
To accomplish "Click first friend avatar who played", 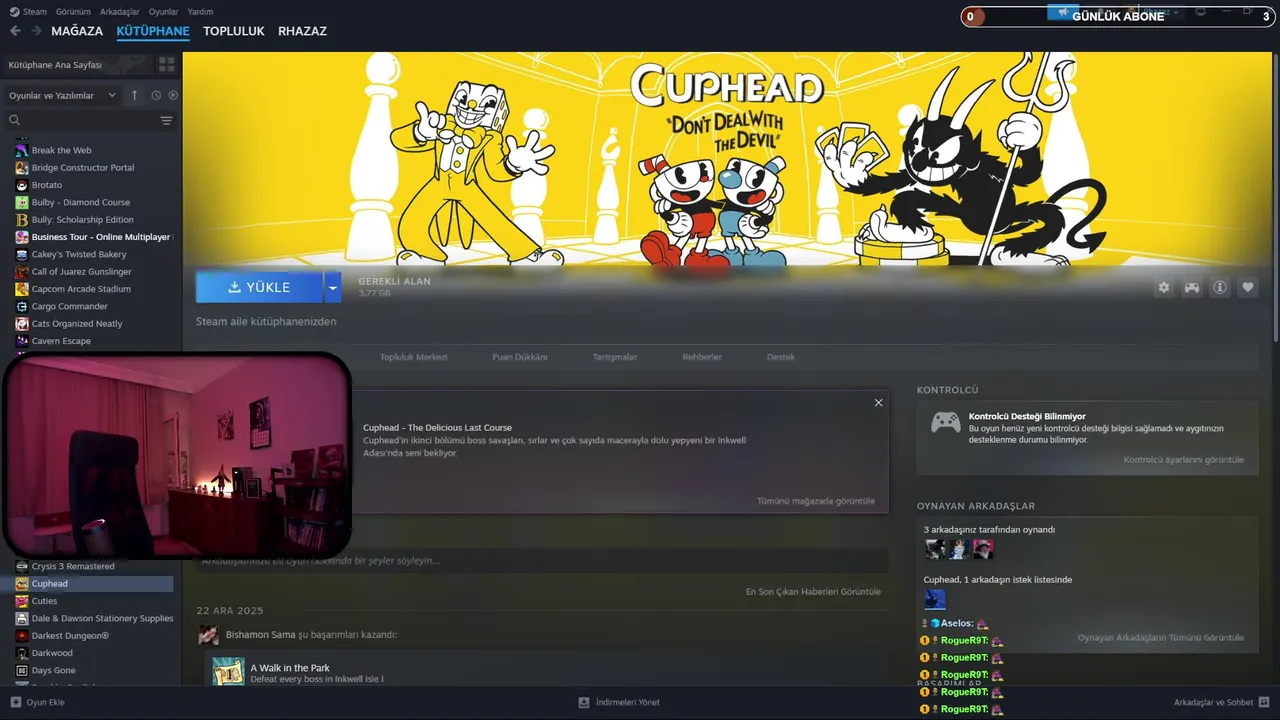I will pyautogui.click(x=935, y=549).
